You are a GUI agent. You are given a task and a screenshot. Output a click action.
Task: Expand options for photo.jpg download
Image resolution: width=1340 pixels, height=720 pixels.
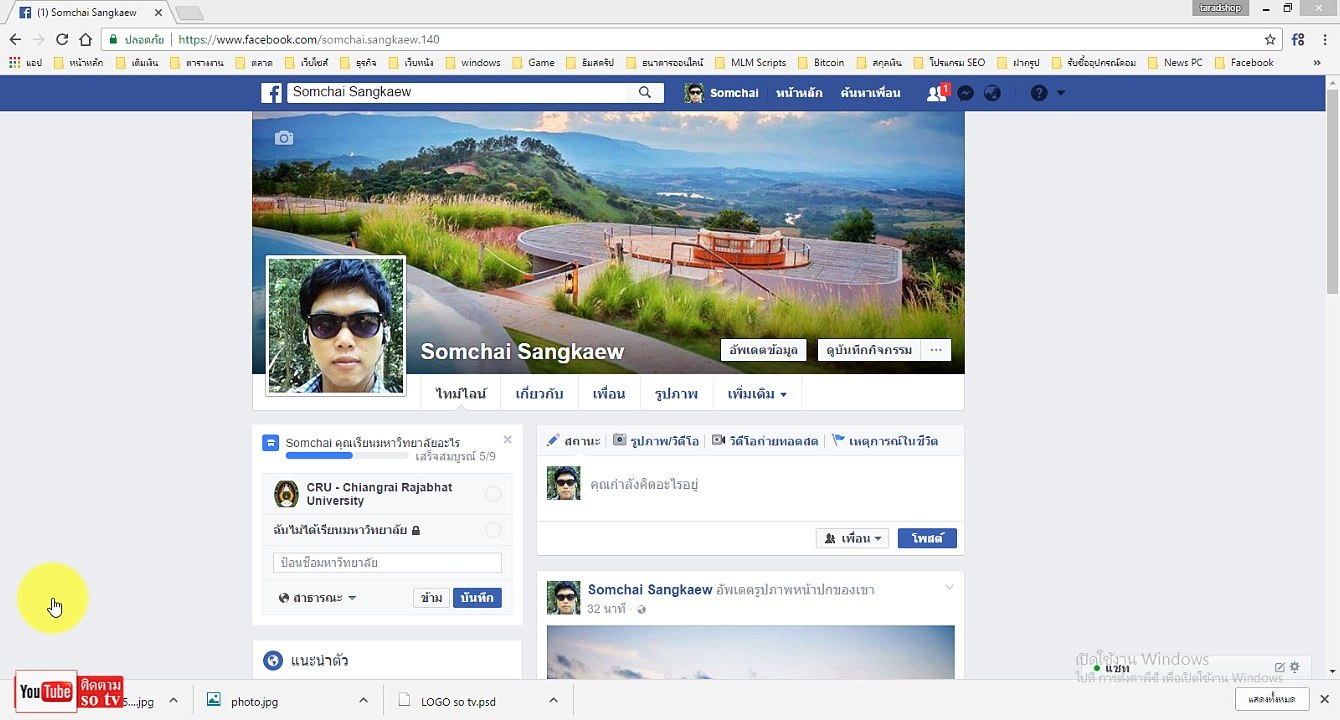tap(363, 701)
